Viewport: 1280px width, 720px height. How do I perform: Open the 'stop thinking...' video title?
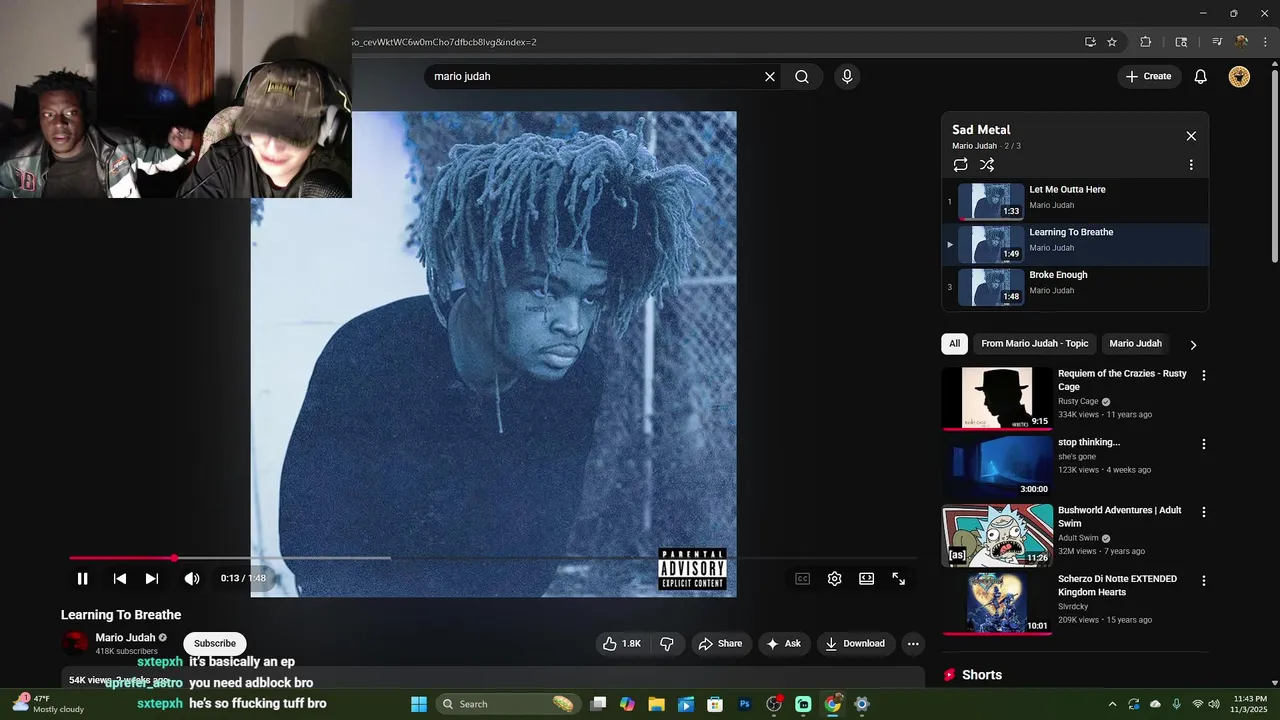pos(1089,442)
